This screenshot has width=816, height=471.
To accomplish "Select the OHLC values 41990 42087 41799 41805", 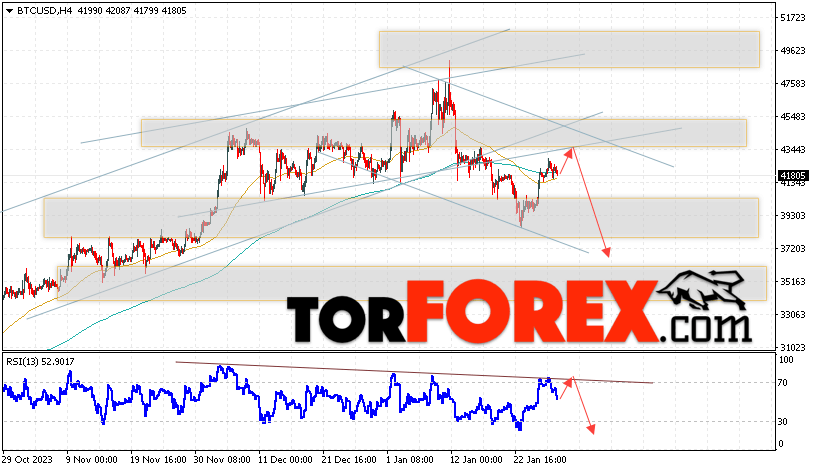I will coord(132,10).
